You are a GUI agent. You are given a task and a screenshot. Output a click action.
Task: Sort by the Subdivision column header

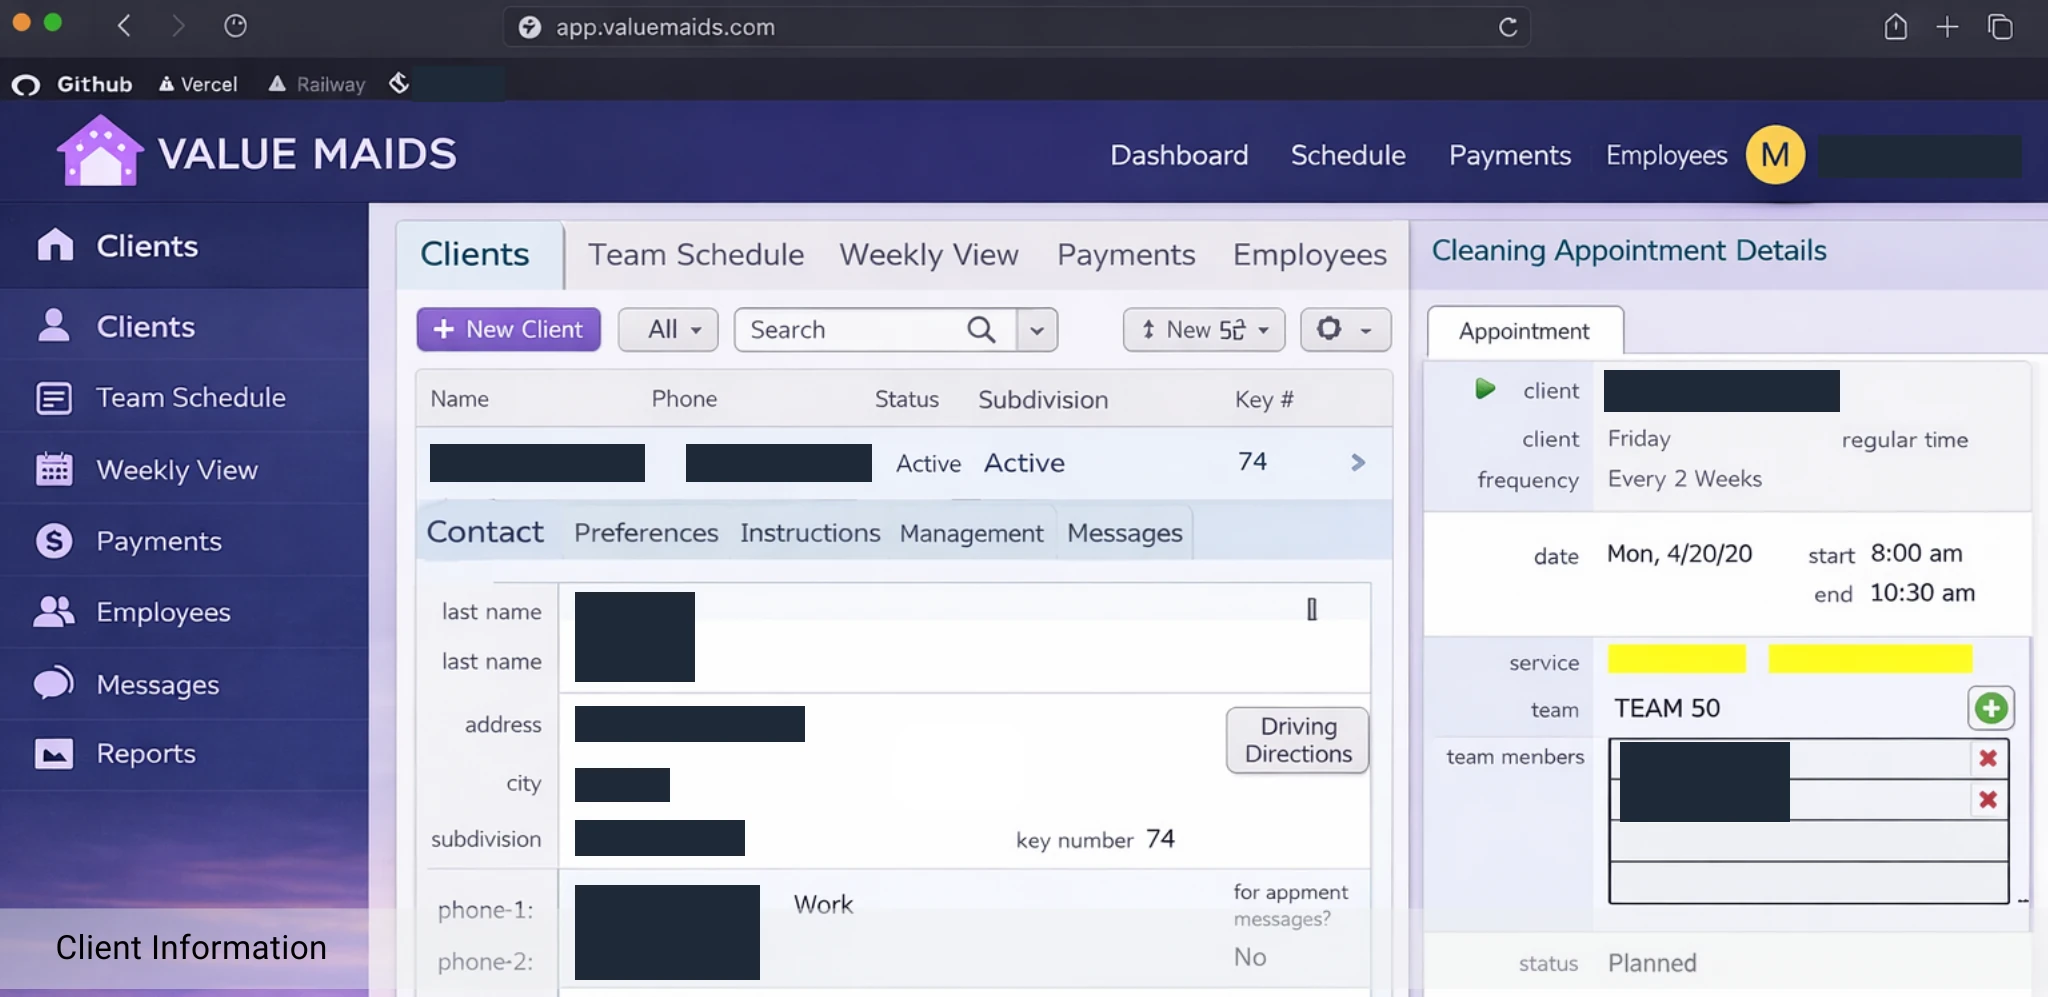[1043, 400]
